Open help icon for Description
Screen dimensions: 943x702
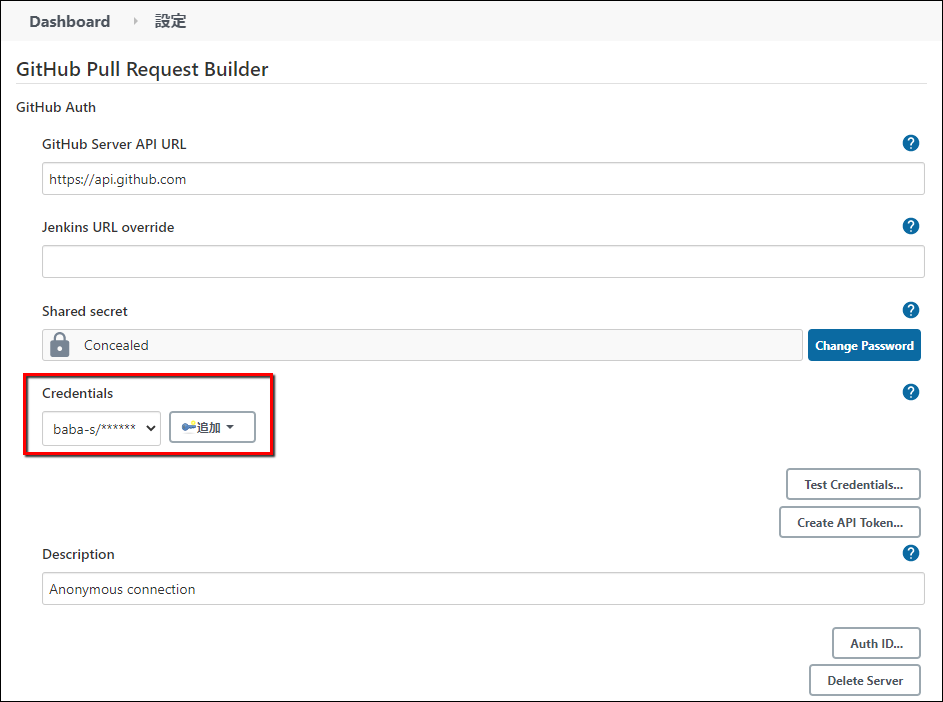(x=911, y=553)
